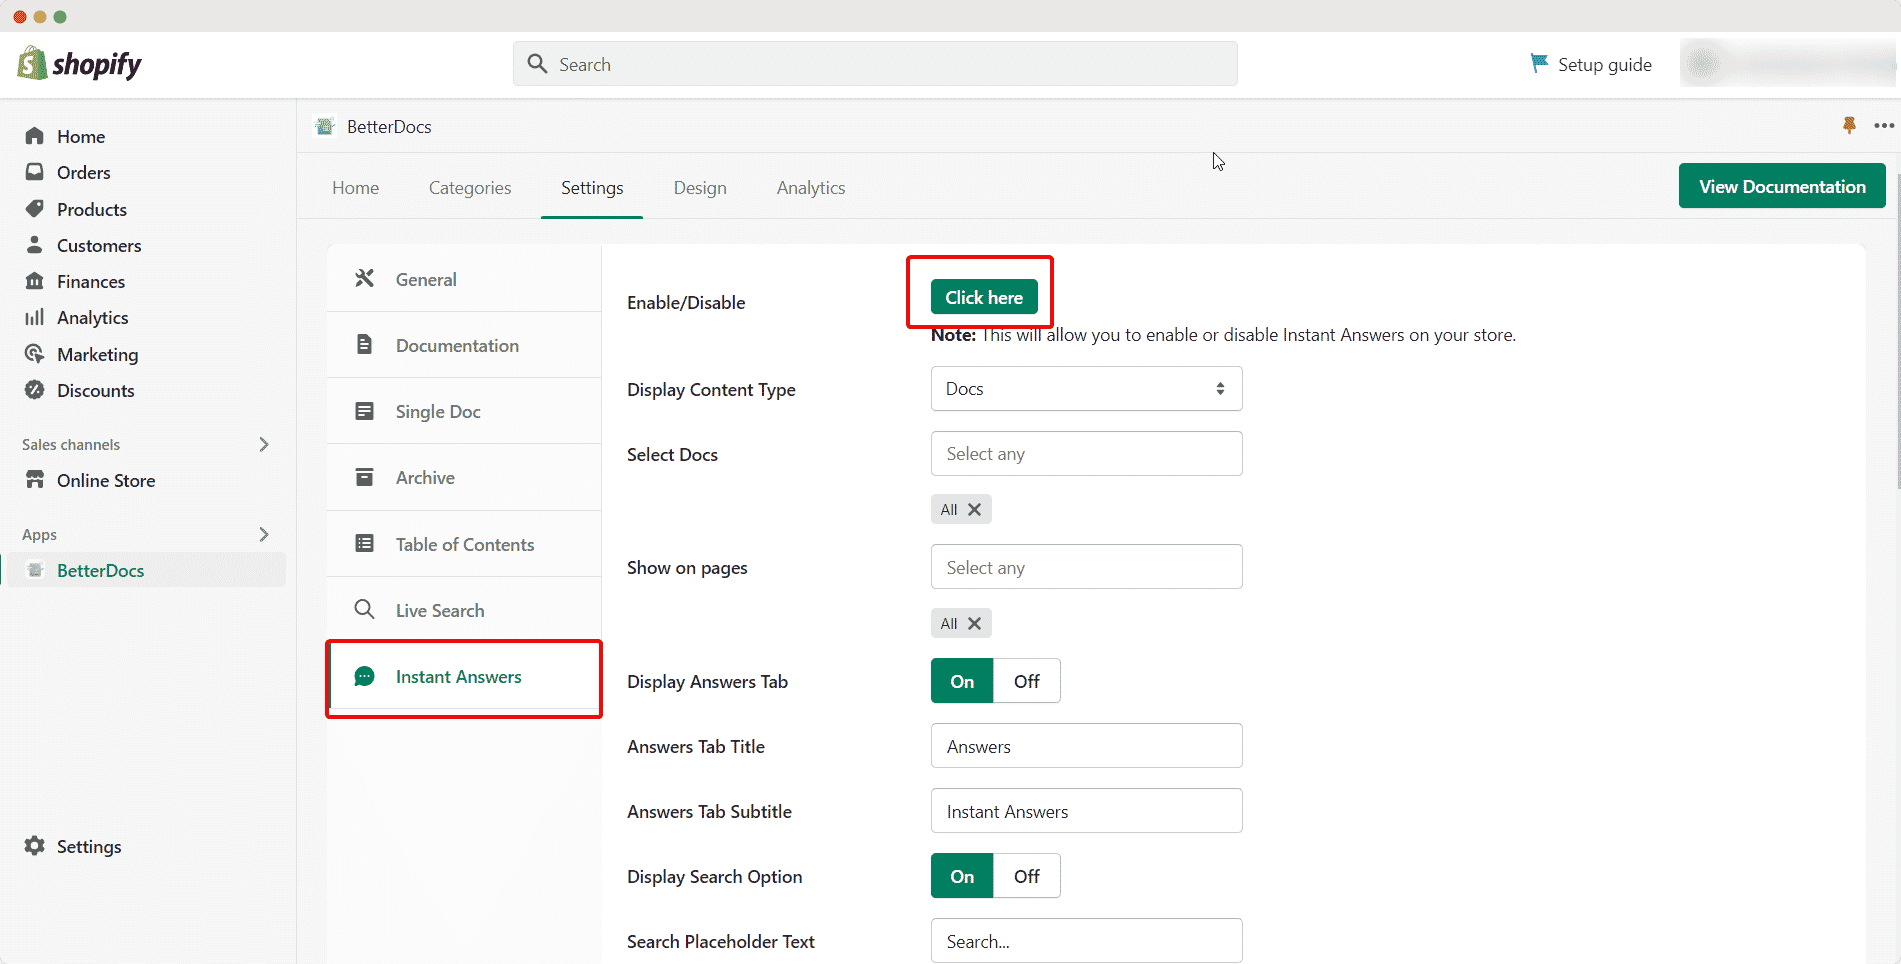
Task: Click the Live Search magnifier icon
Action: 365,609
